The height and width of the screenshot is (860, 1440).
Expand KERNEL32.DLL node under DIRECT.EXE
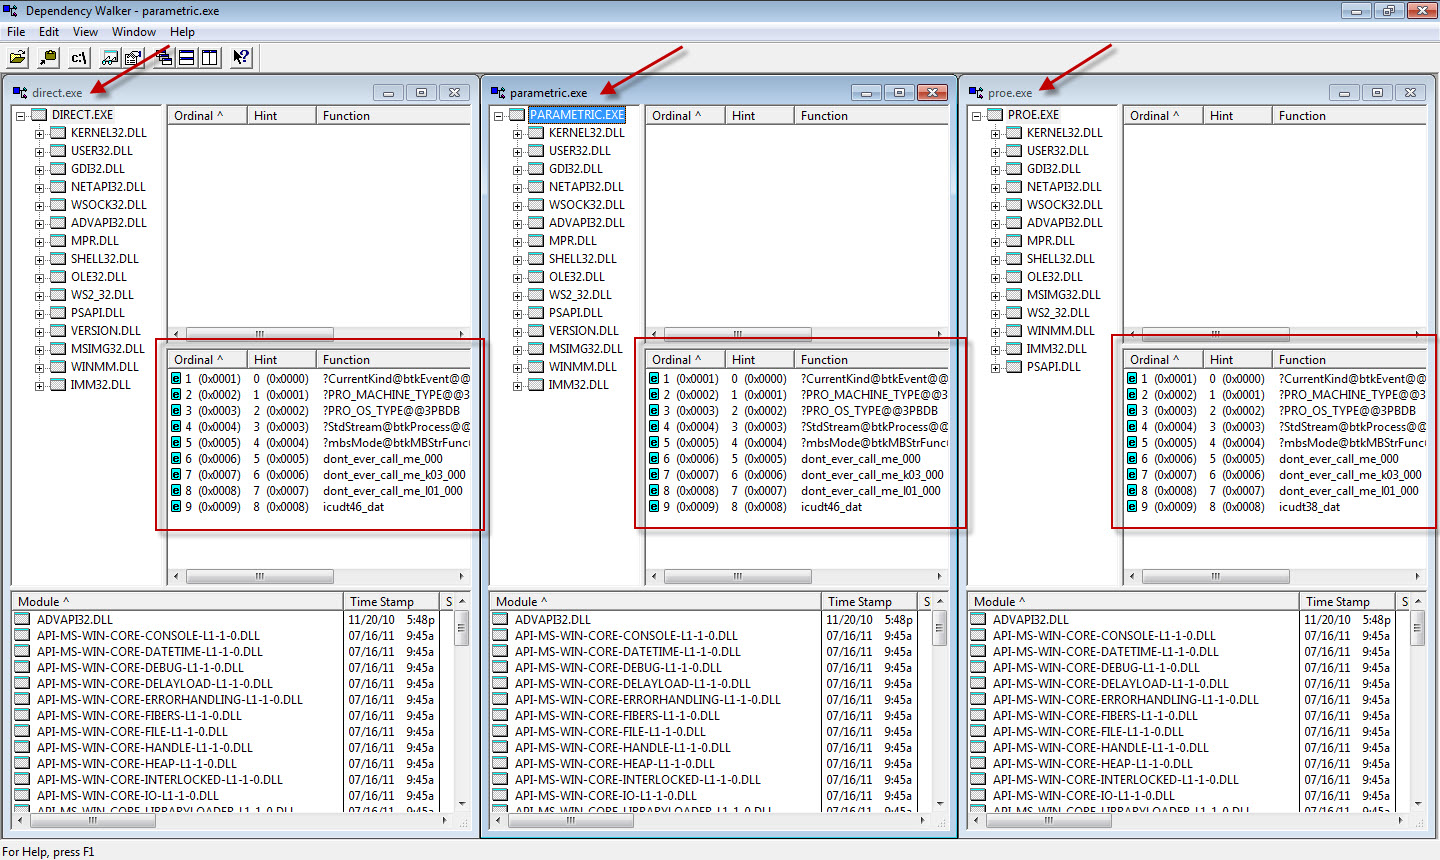pos(39,134)
